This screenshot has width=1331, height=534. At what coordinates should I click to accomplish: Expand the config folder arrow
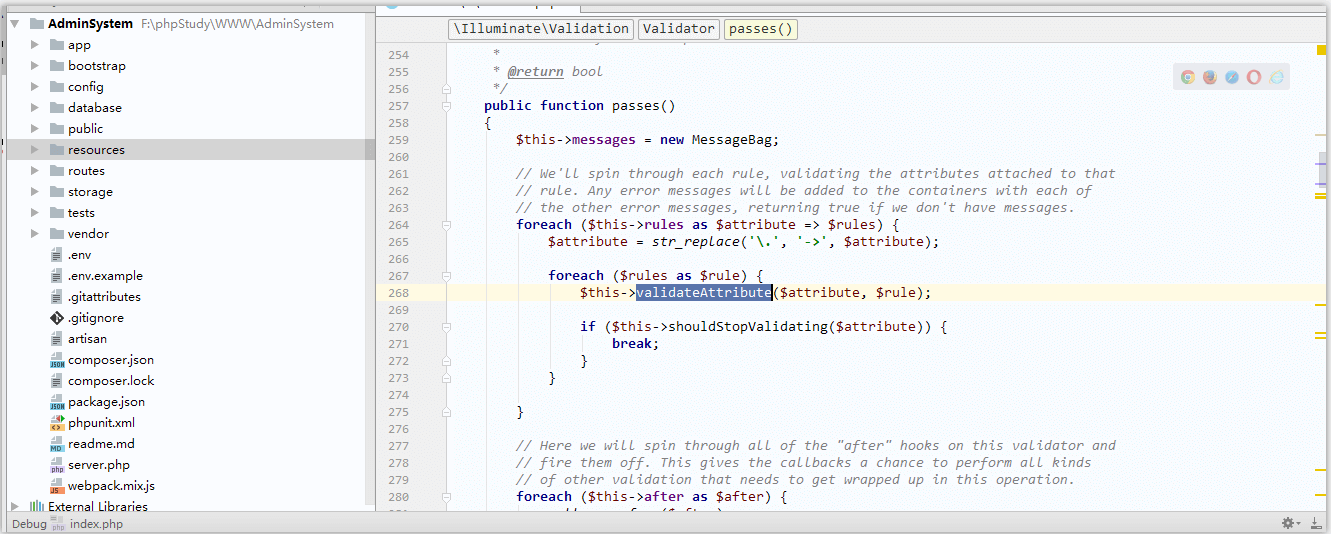point(35,87)
